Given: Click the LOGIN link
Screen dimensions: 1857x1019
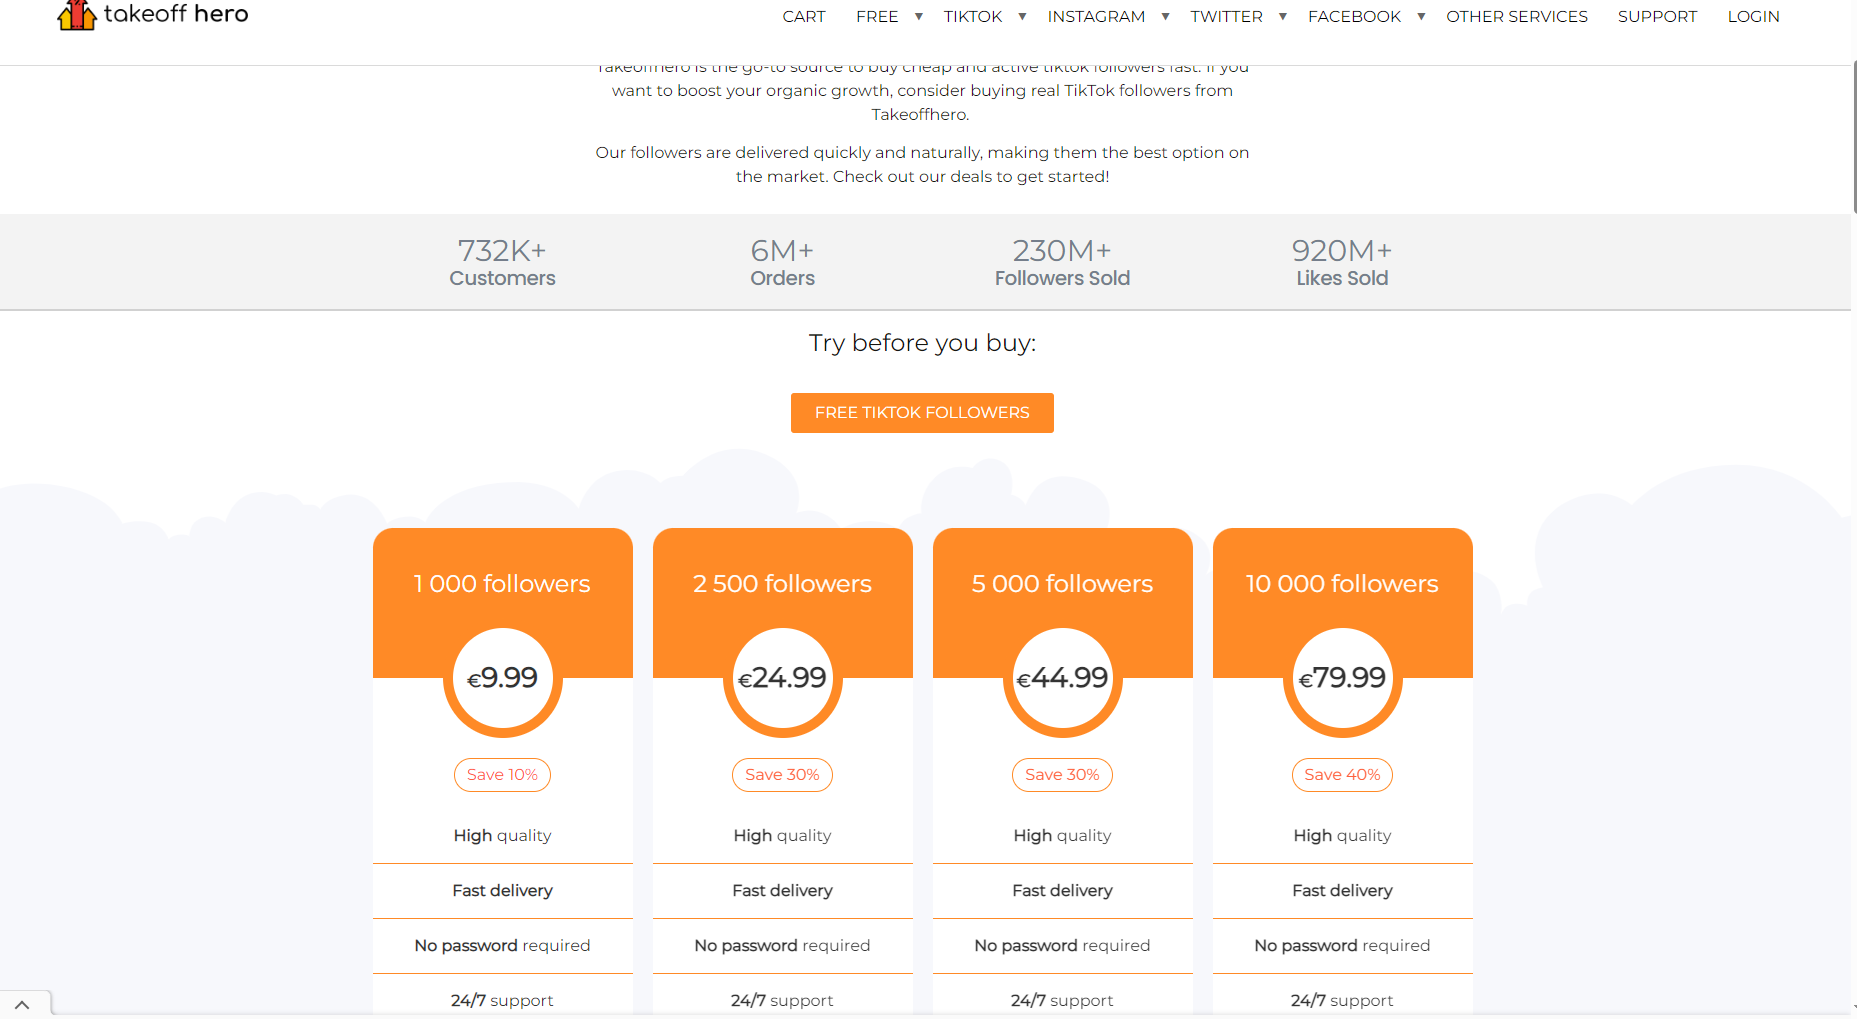Looking at the screenshot, I should [1753, 17].
